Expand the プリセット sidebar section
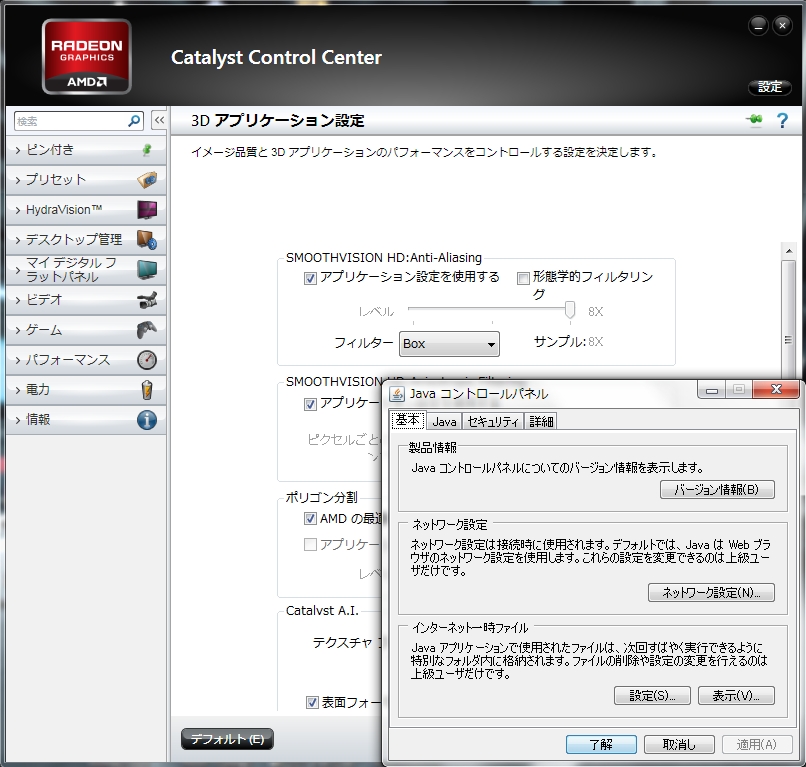 (86, 180)
